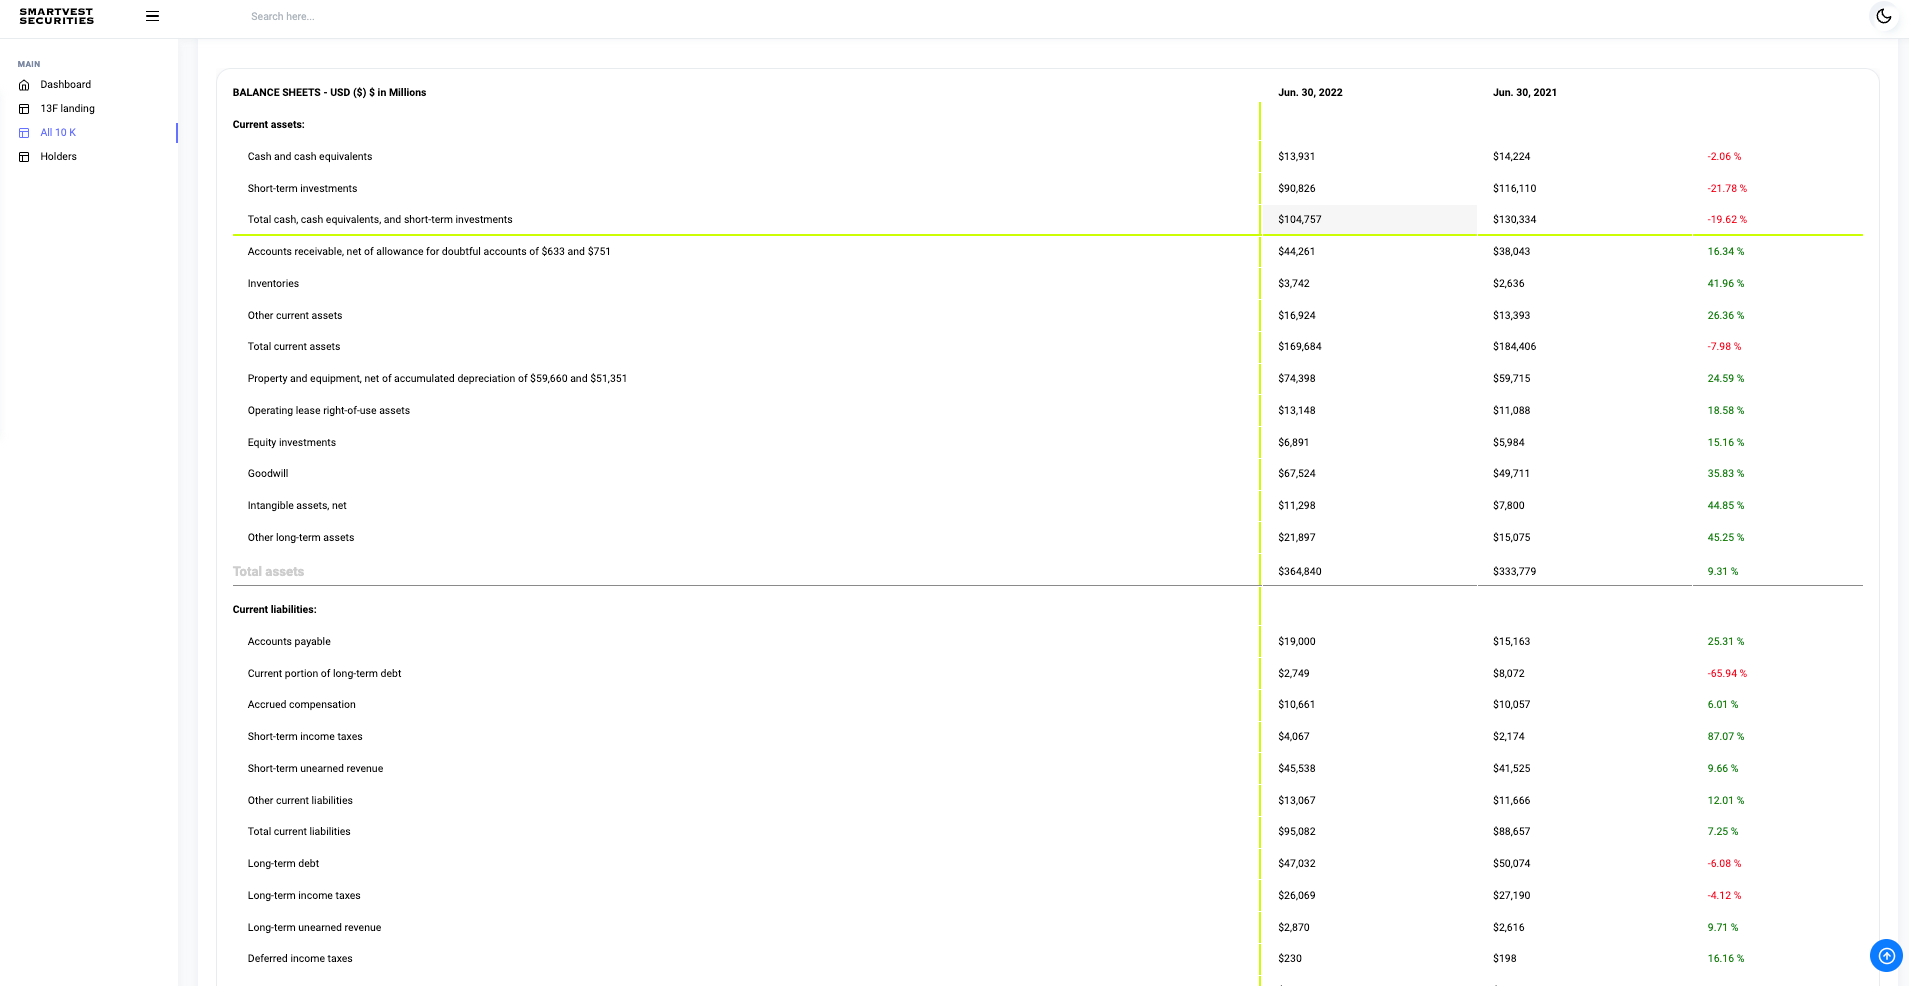Click $45,538 unearned revenue value
1909x986 pixels.
tap(1297, 769)
